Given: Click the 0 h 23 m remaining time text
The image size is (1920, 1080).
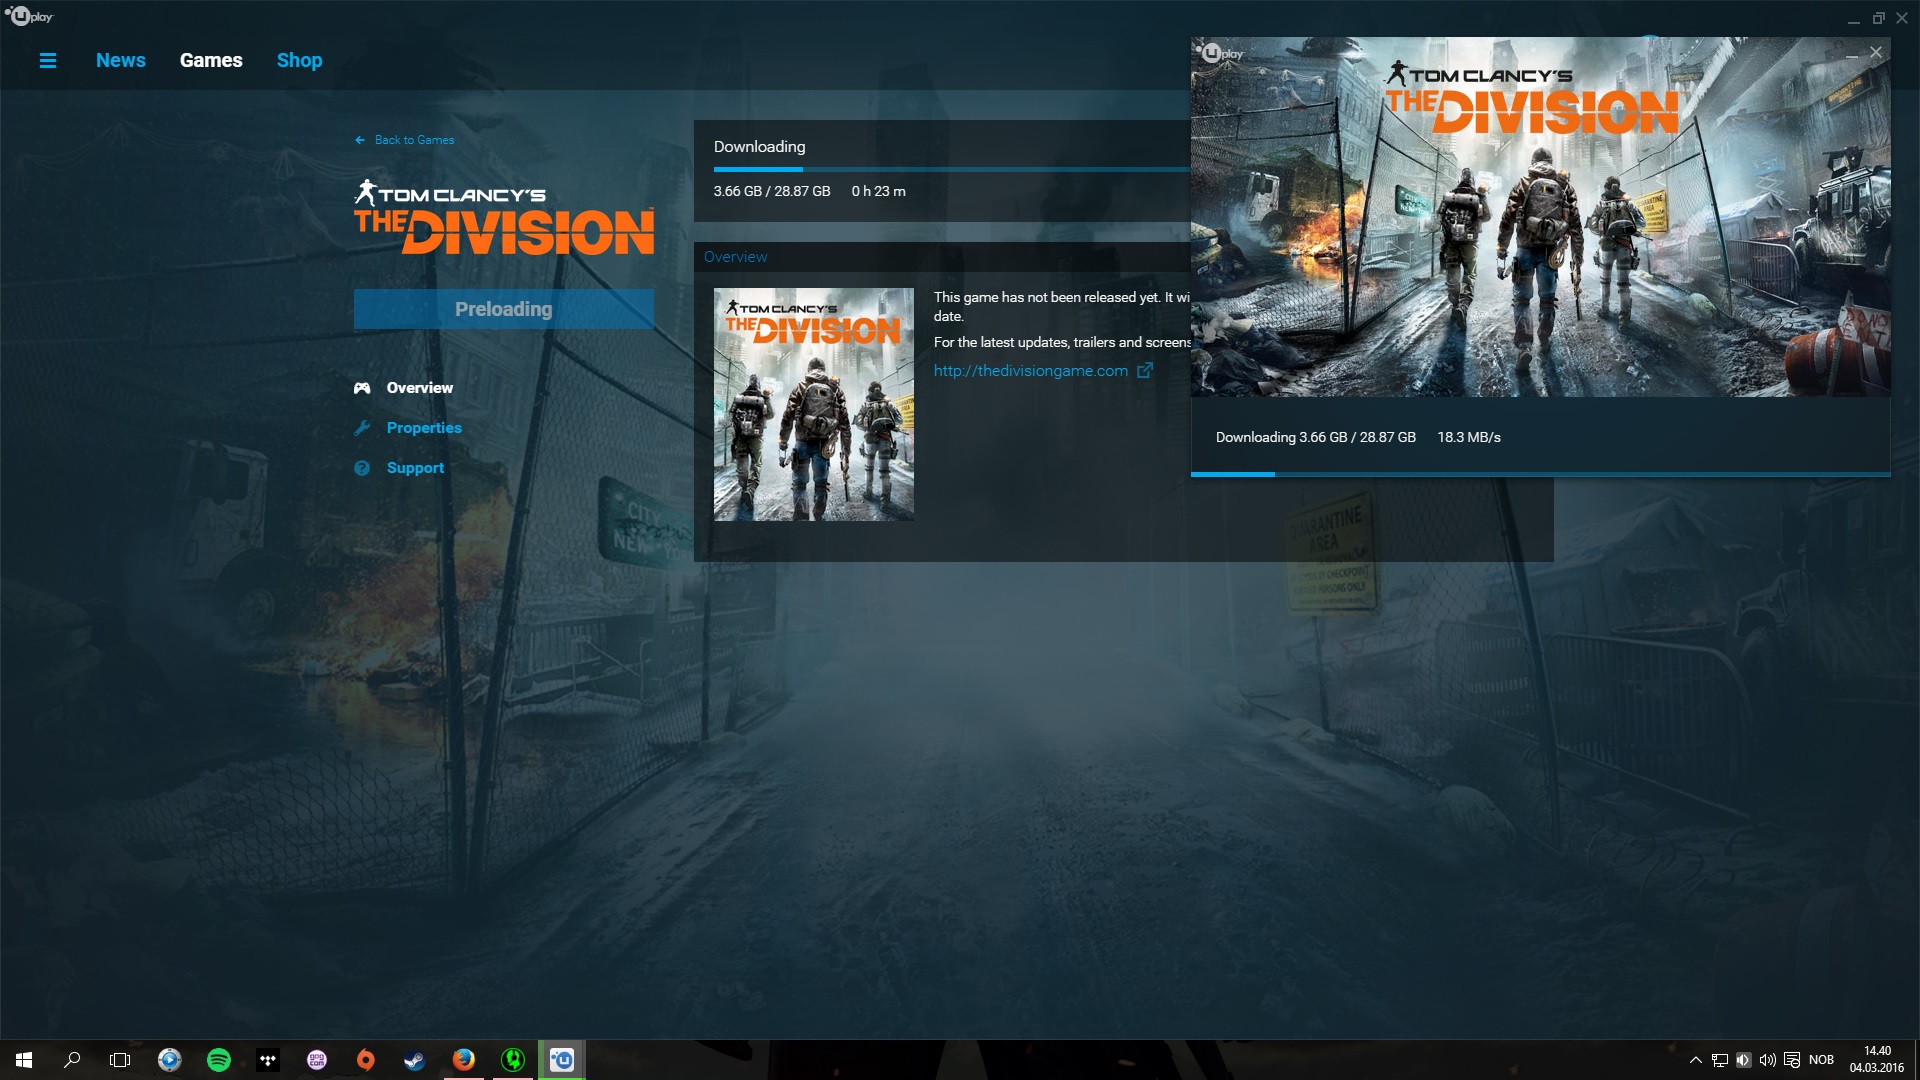Looking at the screenshot, I should point(878,191).
